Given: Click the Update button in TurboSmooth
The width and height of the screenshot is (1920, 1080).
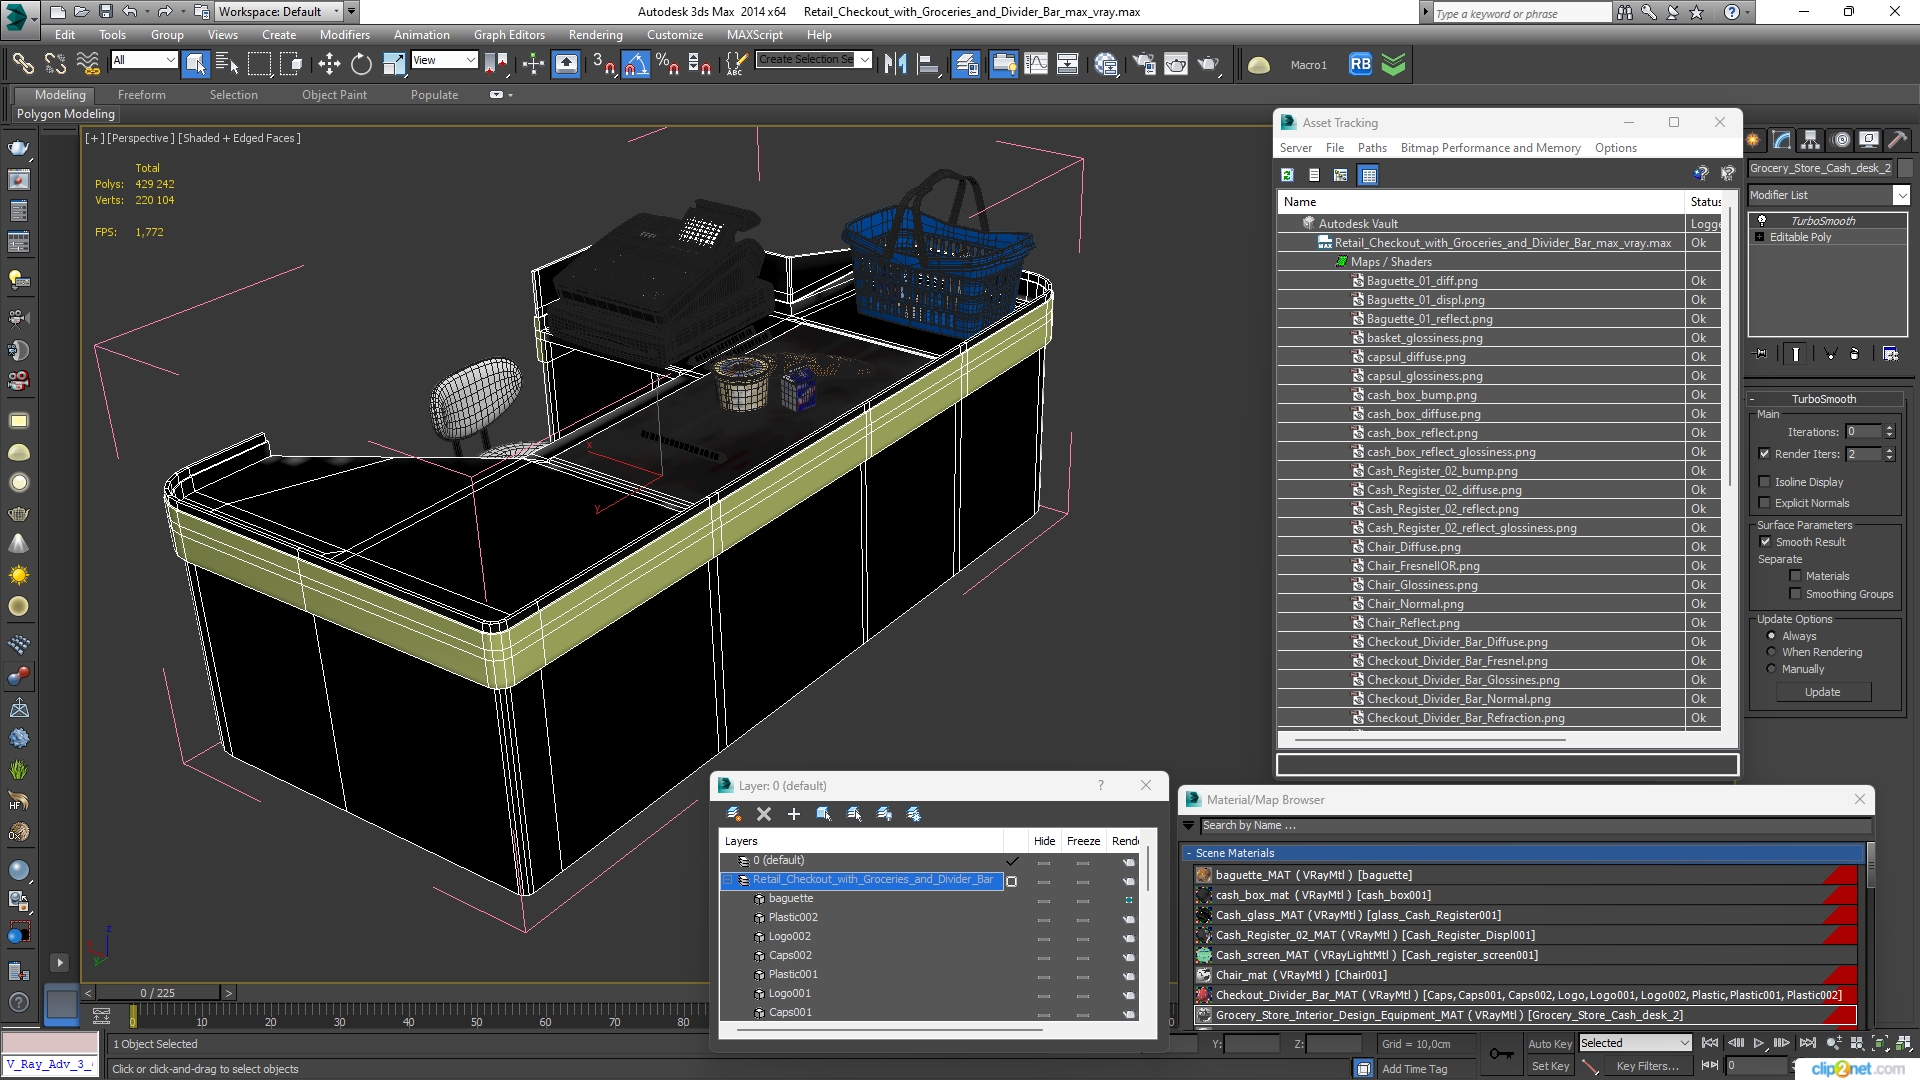Looking at the screenshot, I should pos(1824,691).
